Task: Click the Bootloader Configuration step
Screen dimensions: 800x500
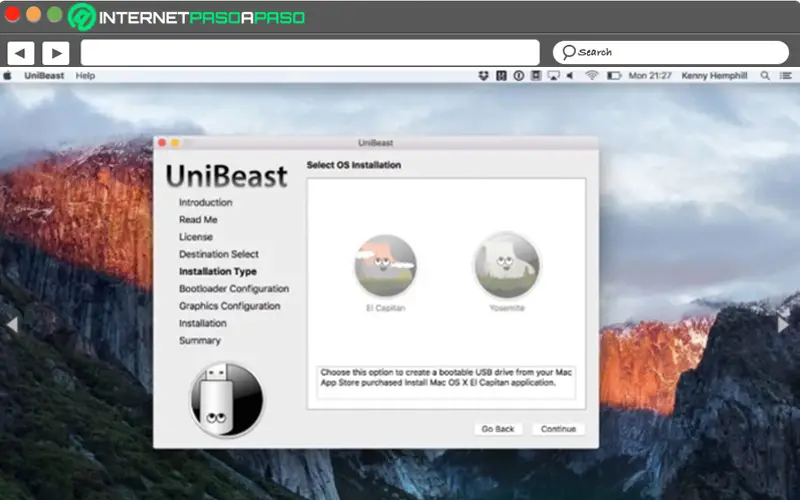Action: pyautogui.click(x=234, y=289)
